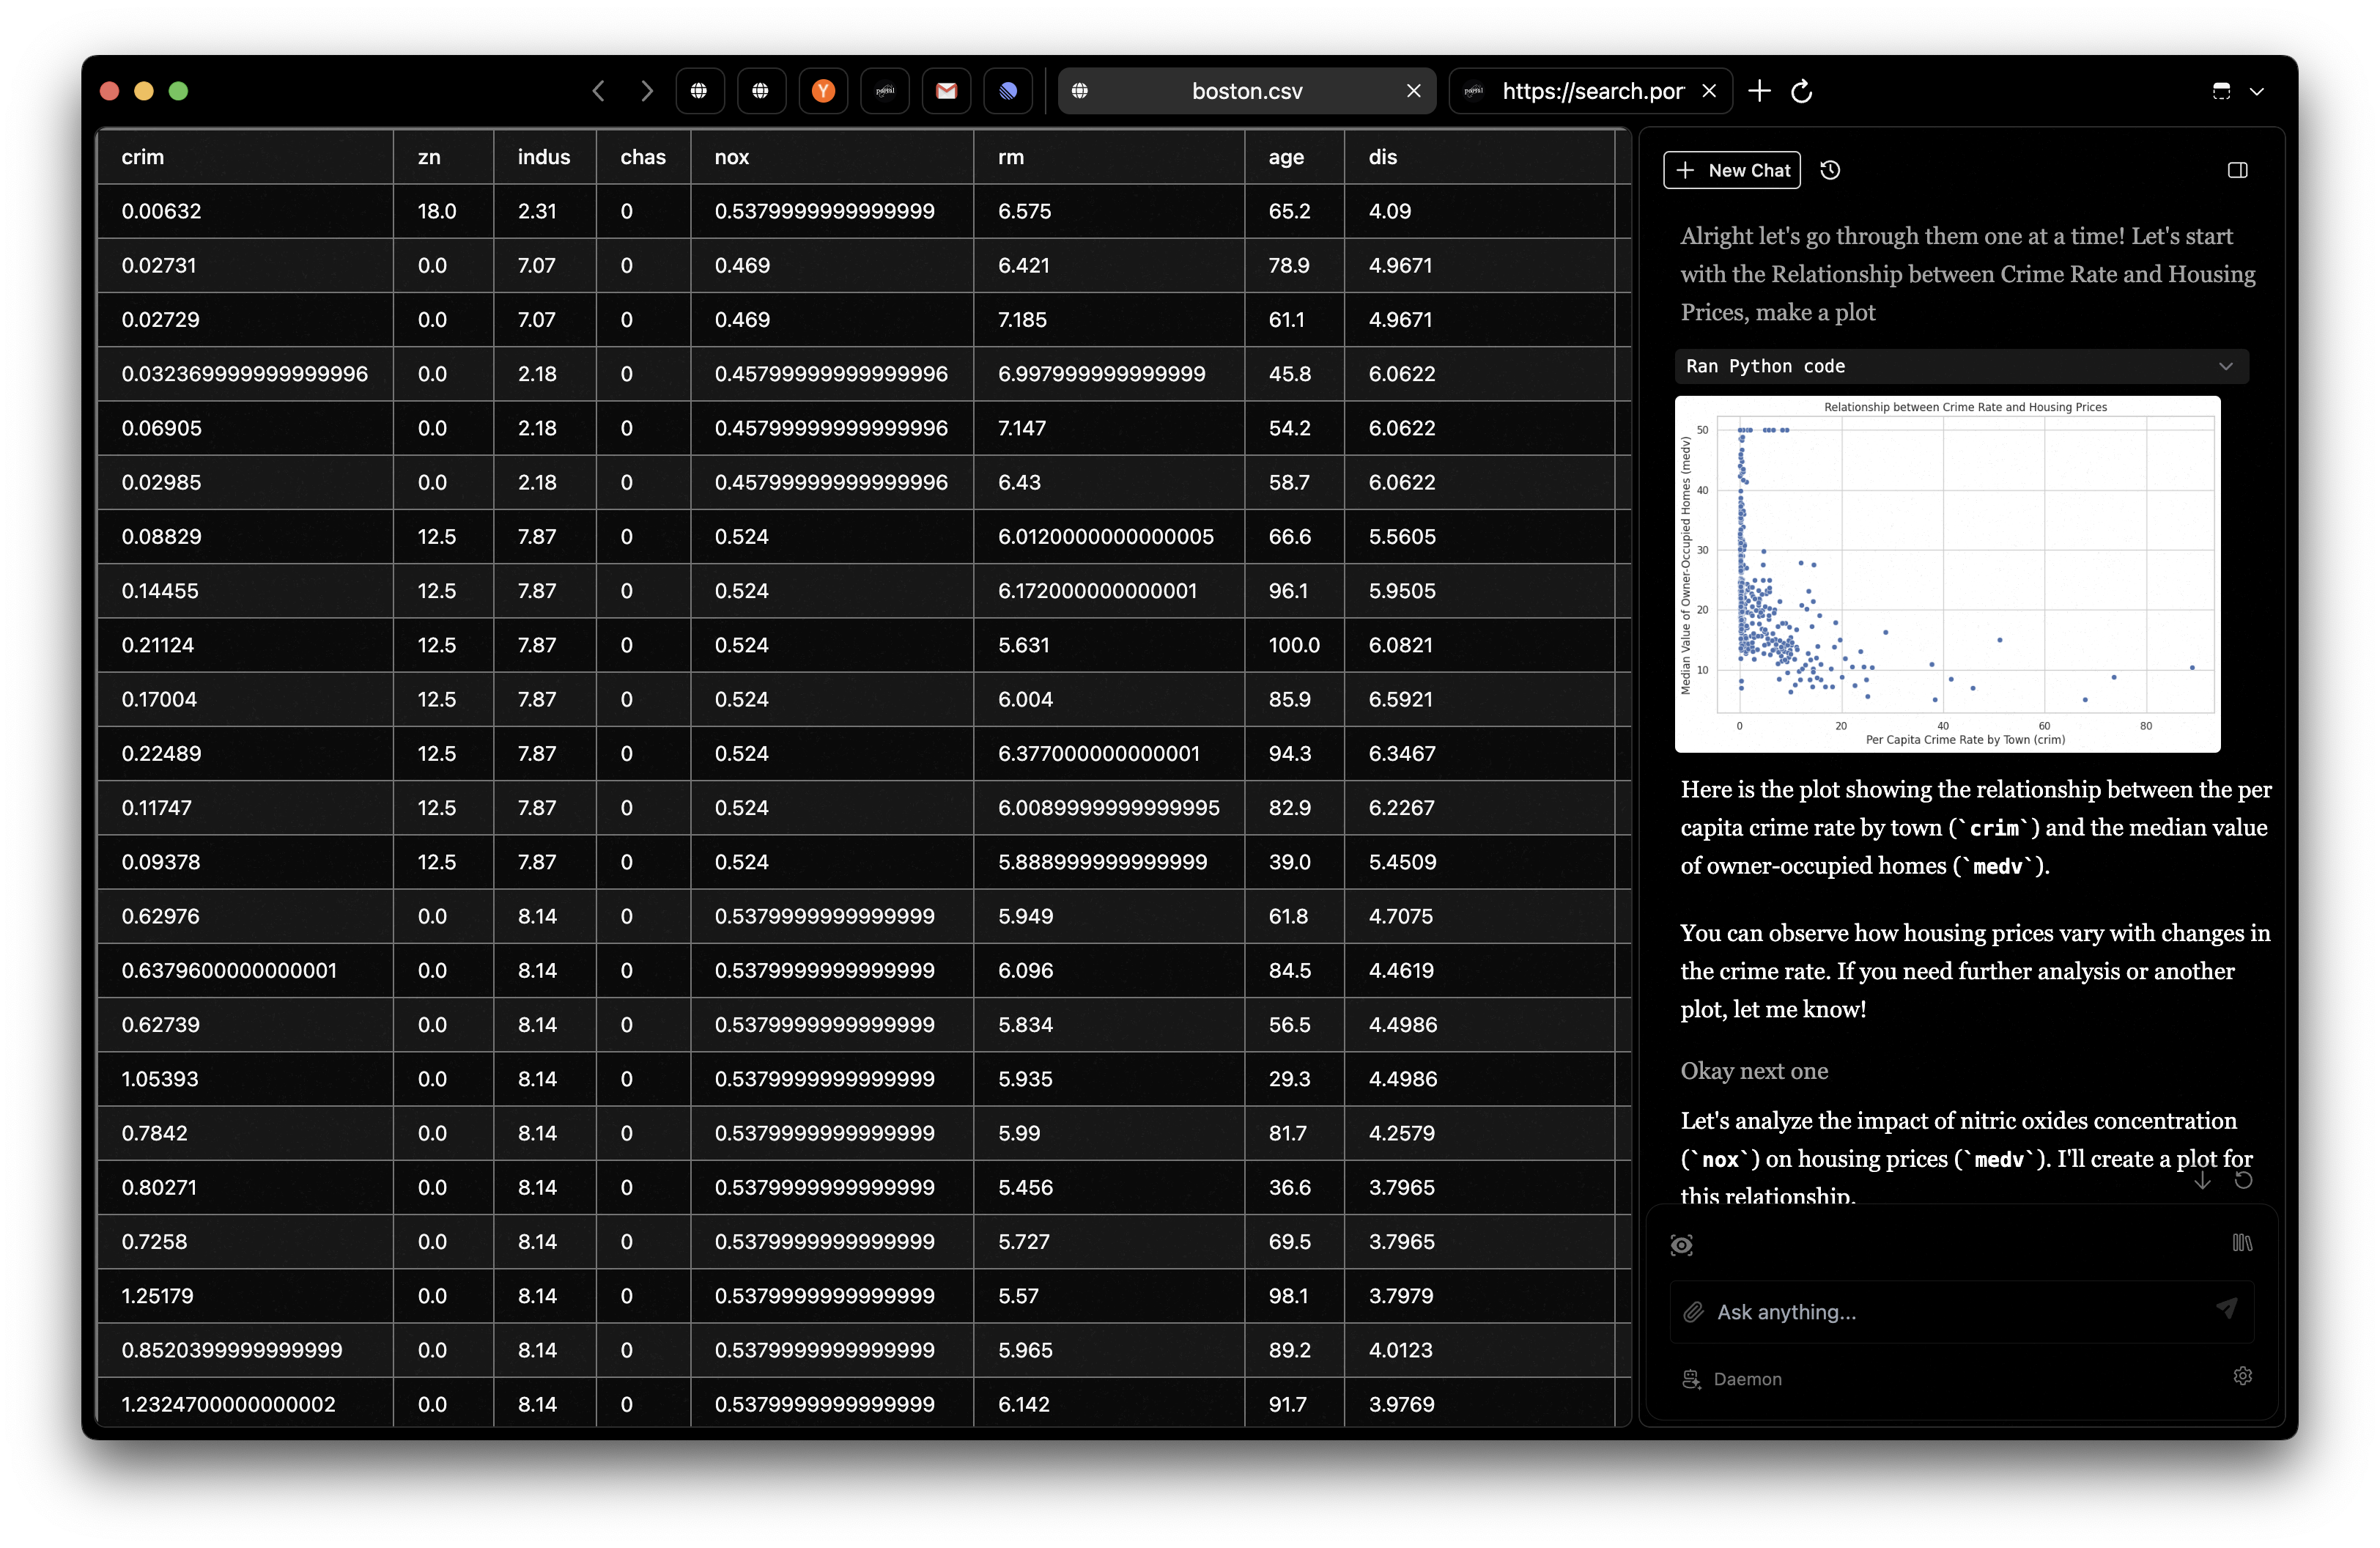Open the pinned blue striped circle tab
The height and width of the screenshot is (1548, 2380).
(1008, 91)
